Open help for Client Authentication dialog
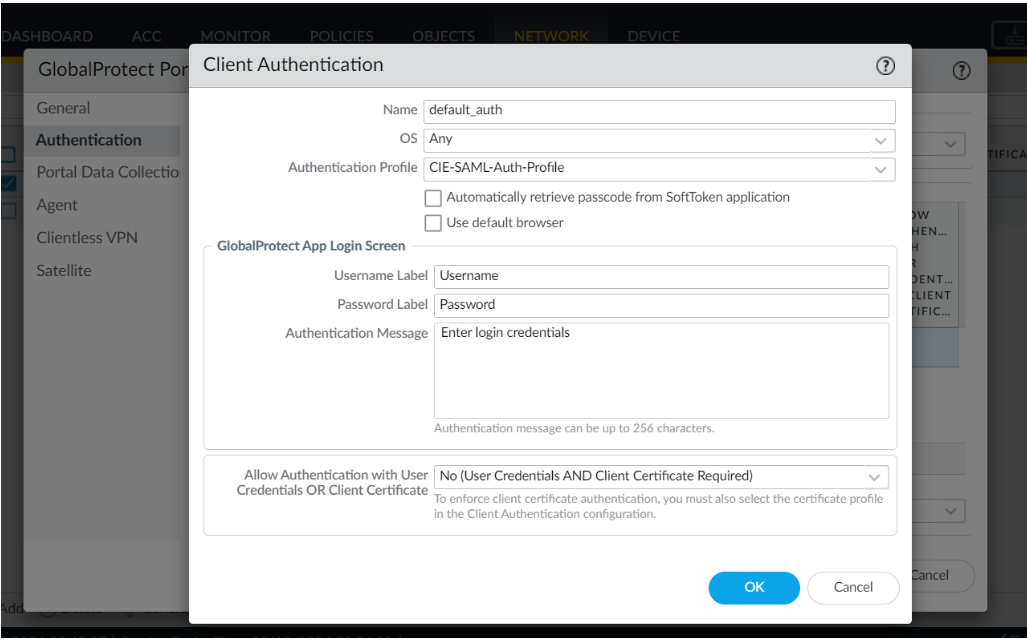 885,66
